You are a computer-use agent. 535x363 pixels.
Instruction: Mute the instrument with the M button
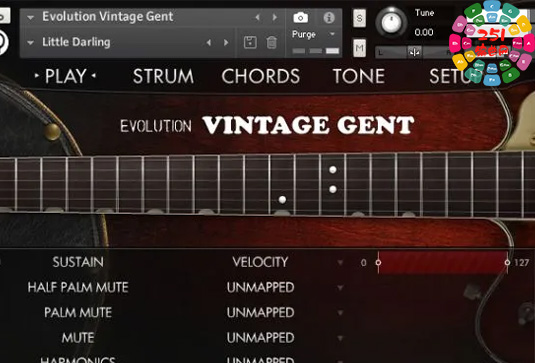[359, 48]
